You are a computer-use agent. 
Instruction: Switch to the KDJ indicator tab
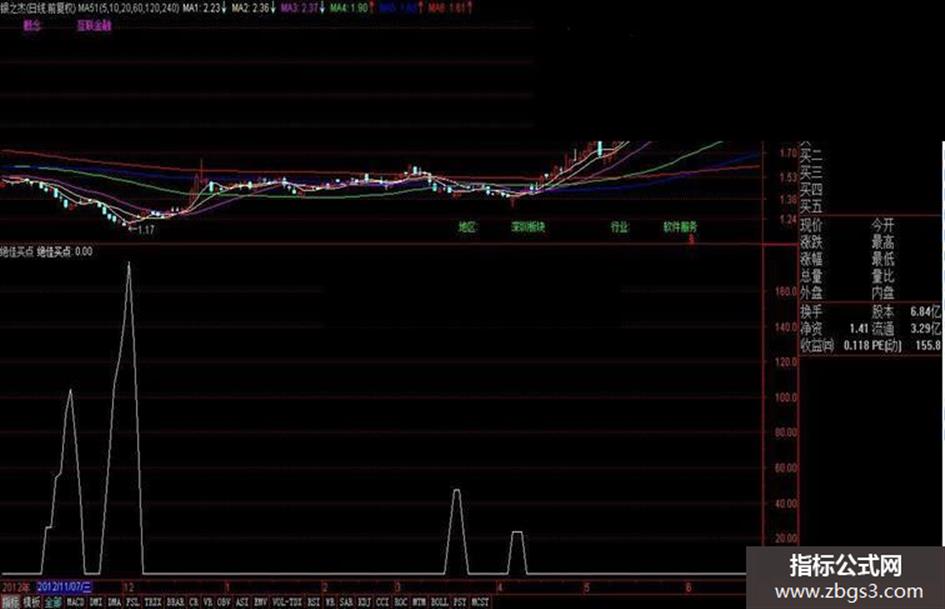click(x=365, y=602)
